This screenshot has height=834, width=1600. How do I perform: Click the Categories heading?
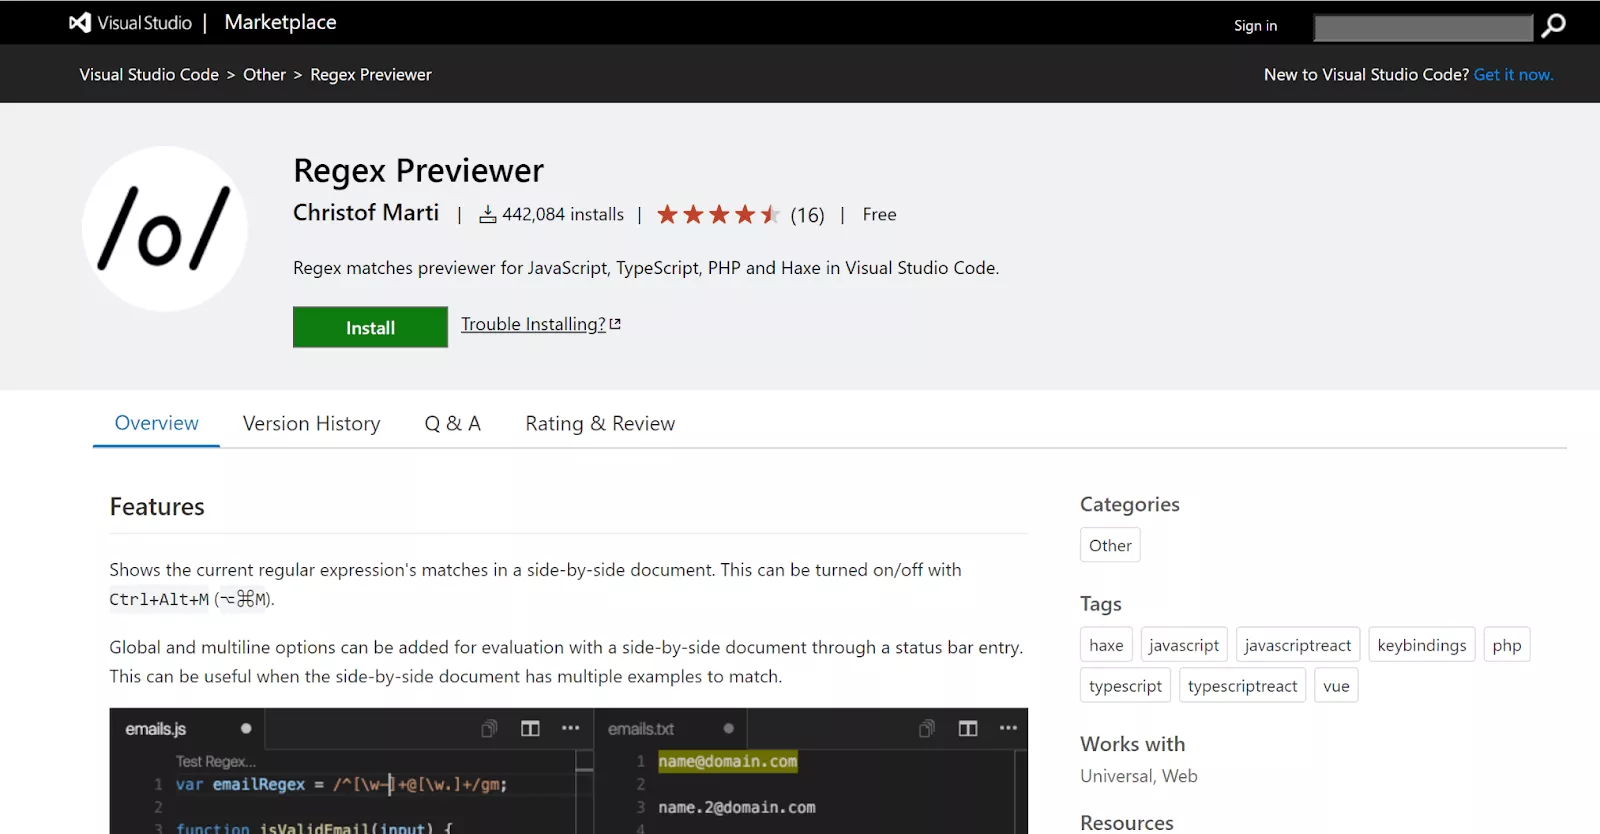tap(1130, 504)
